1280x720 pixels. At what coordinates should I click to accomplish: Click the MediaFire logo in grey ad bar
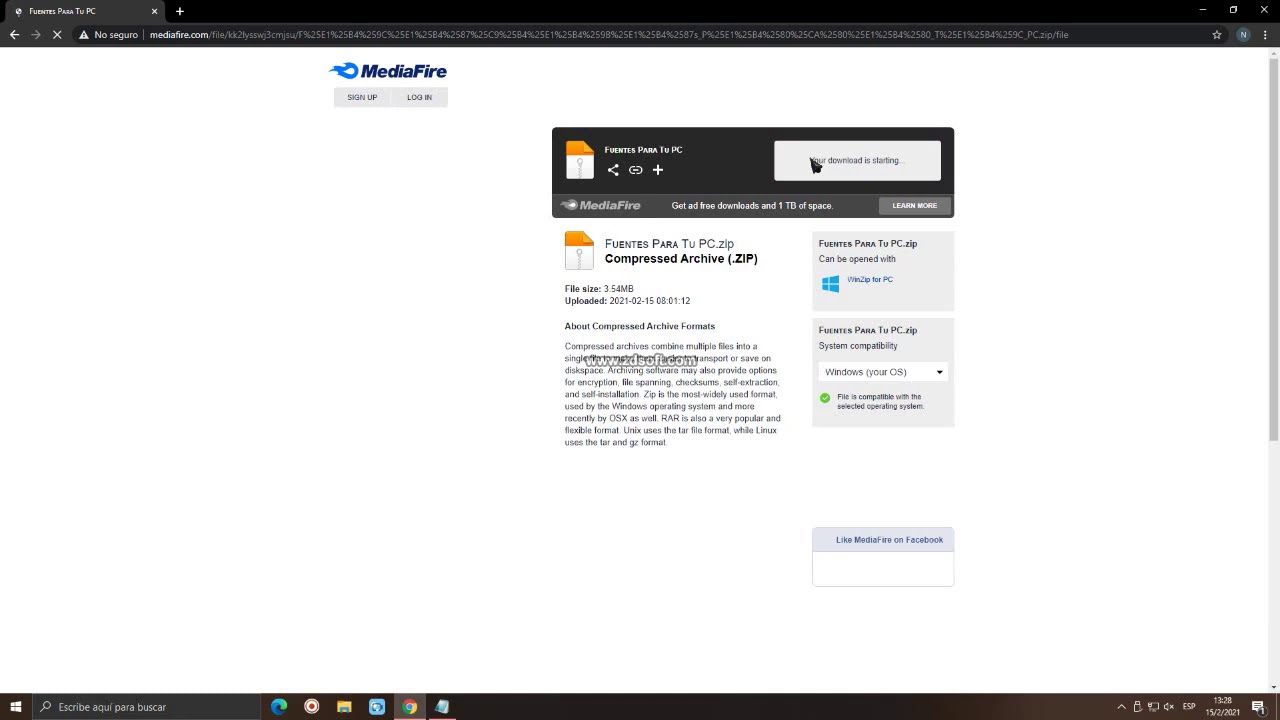point(600,205)
